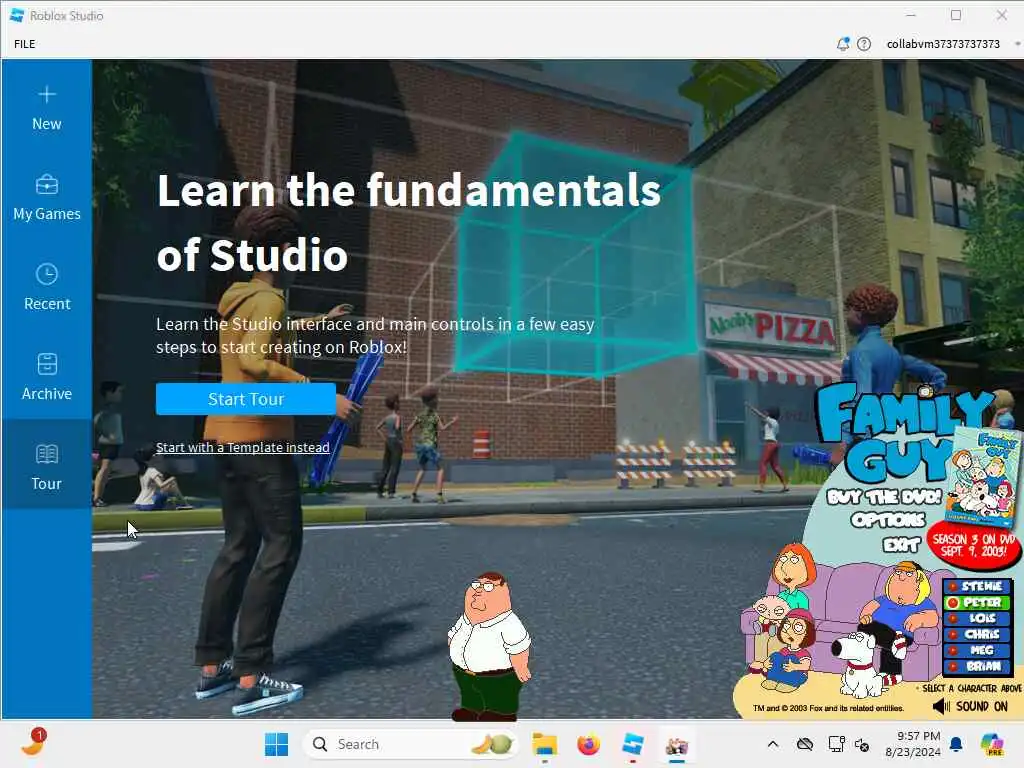The image size is (1024, 768).
Task: Click the cloud sync off tray icon
Action: 805,744
